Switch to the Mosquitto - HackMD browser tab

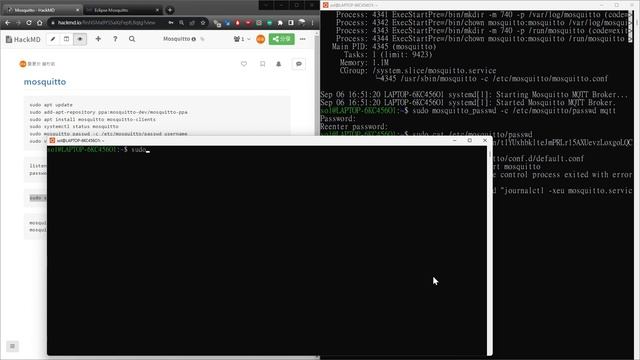point(41,10)
